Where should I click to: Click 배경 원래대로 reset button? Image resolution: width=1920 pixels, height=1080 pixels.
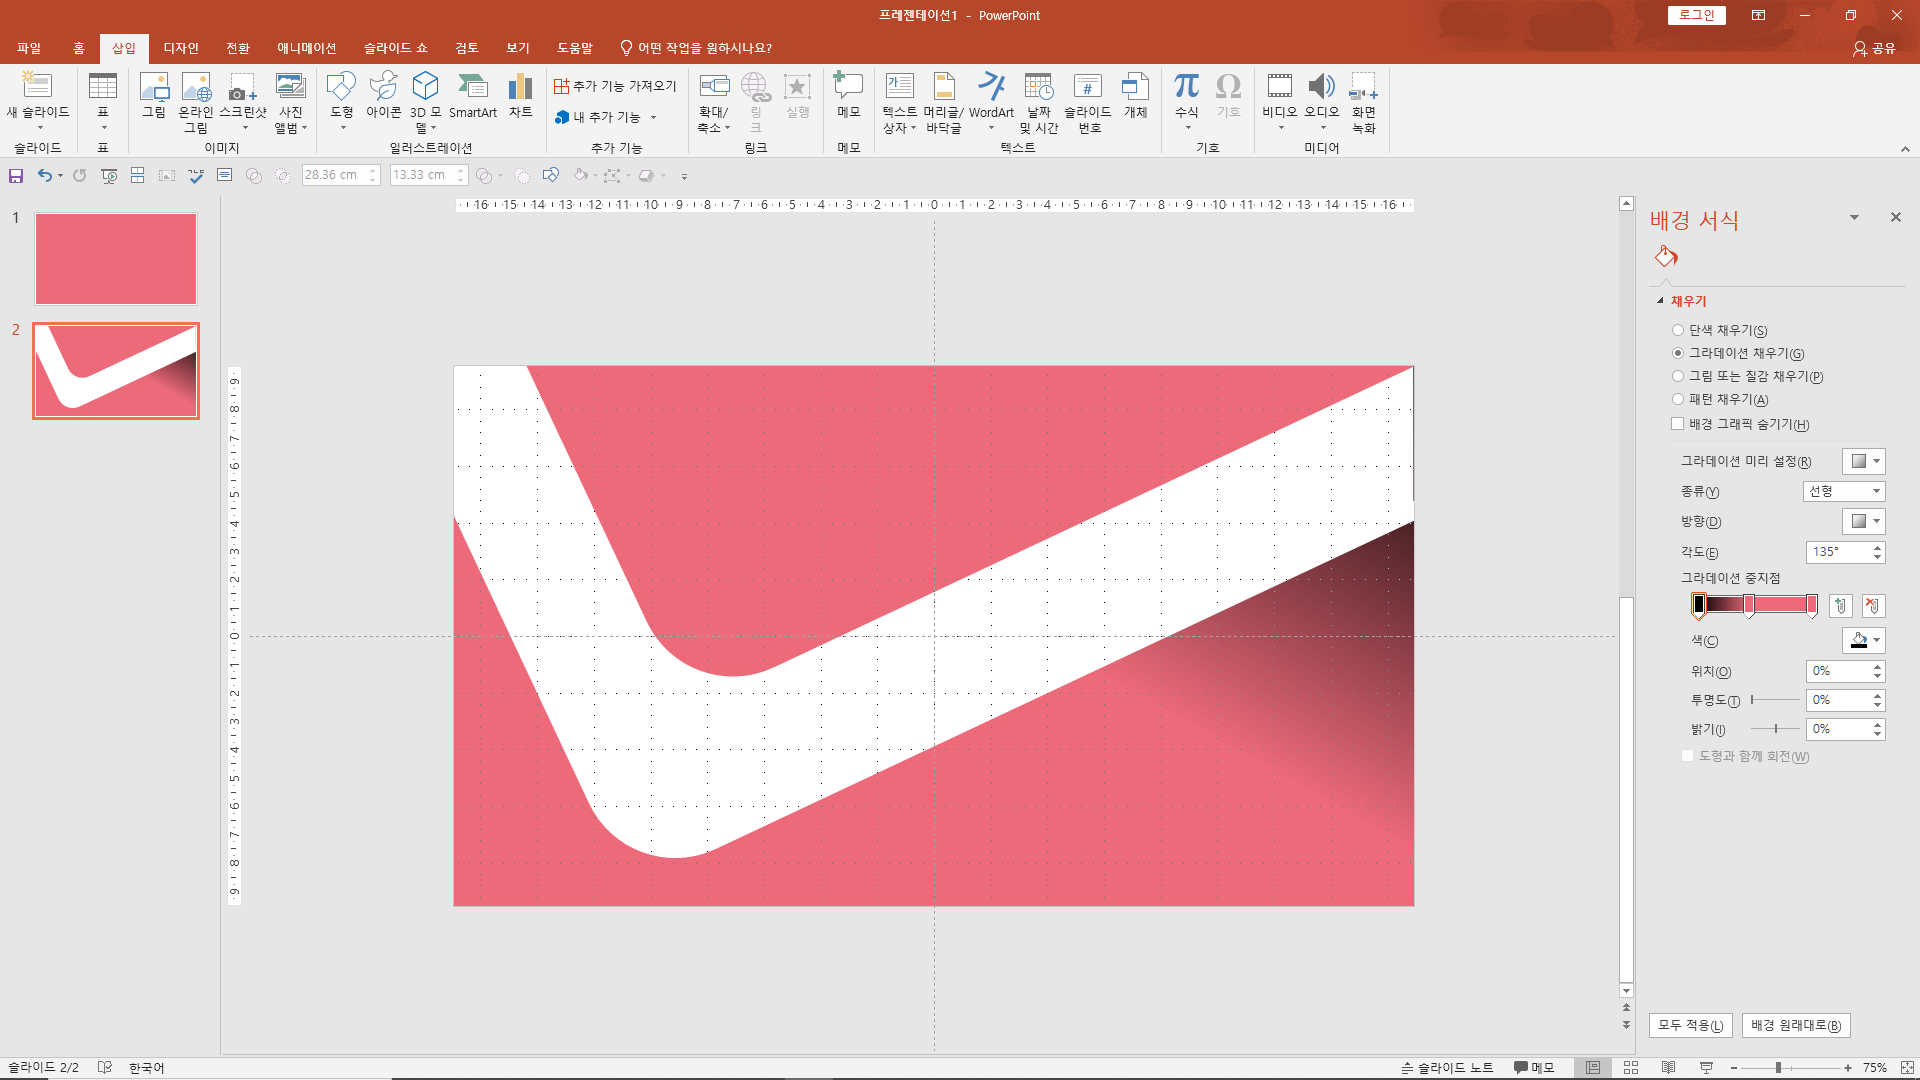(1796, 1025)
